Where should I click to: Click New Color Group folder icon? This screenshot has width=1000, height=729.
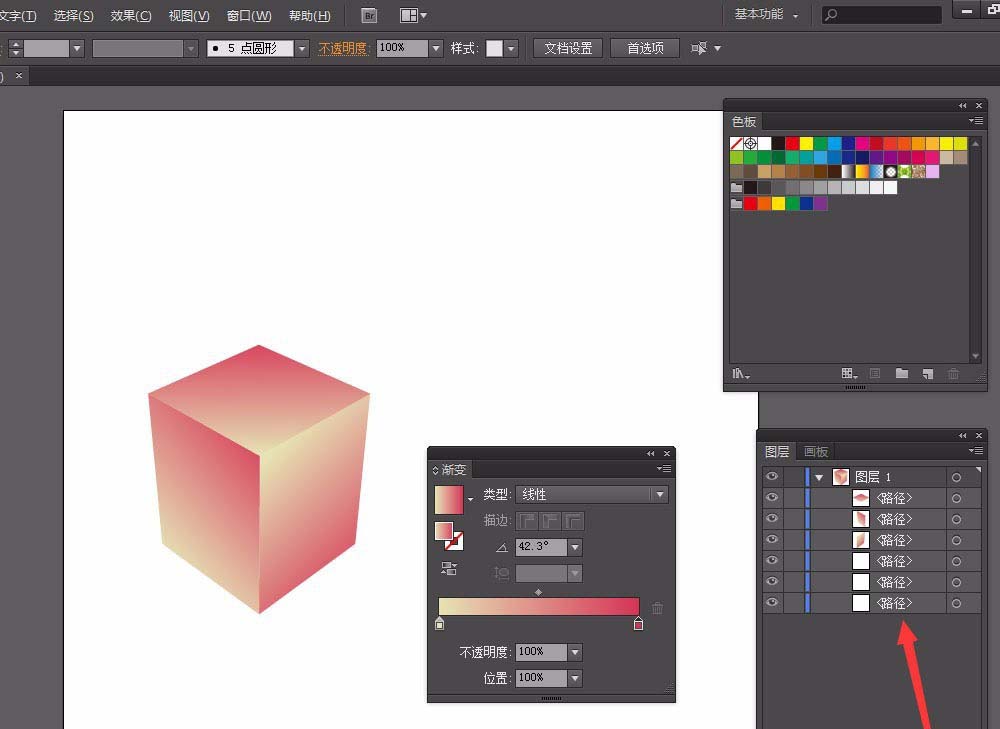902,373
